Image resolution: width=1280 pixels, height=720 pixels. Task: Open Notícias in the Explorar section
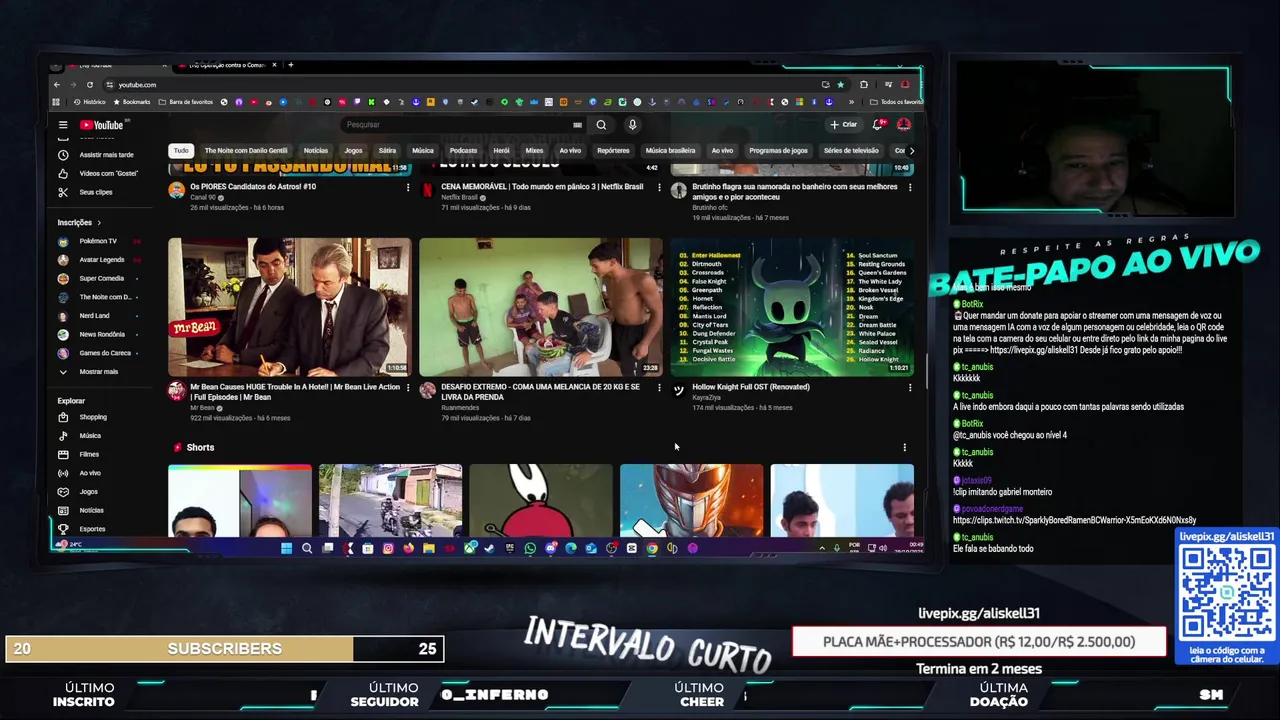pos(98,510)
